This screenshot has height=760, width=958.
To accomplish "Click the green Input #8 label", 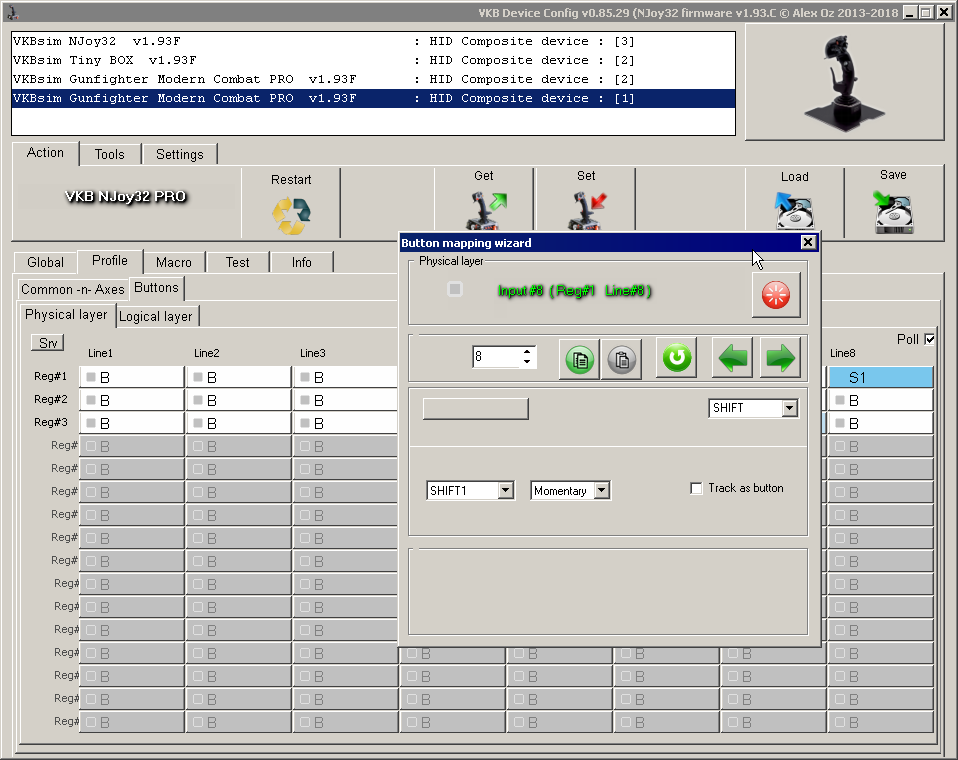I will pos(574,291).
